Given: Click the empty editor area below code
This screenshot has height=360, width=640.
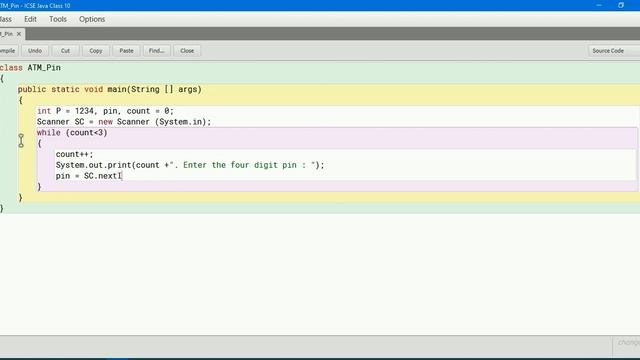Looking at the screenshot, I should tap(320, 273).
